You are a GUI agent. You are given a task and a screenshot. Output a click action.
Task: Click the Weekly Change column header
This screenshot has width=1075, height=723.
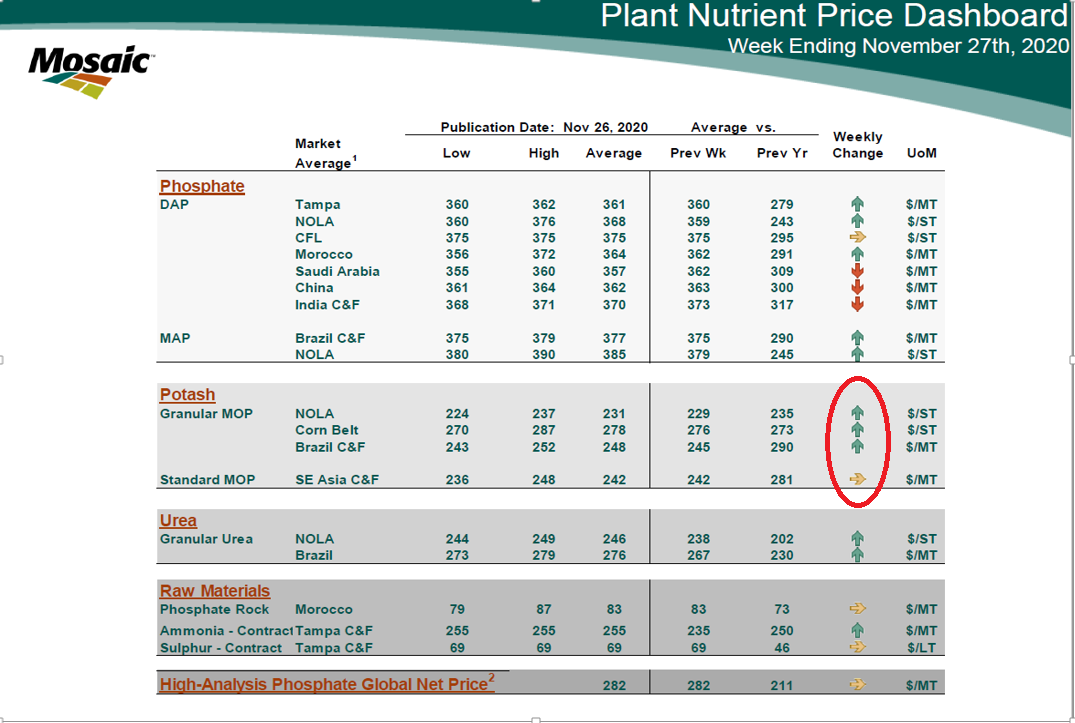pyautogui.click(x=858, y=145)
